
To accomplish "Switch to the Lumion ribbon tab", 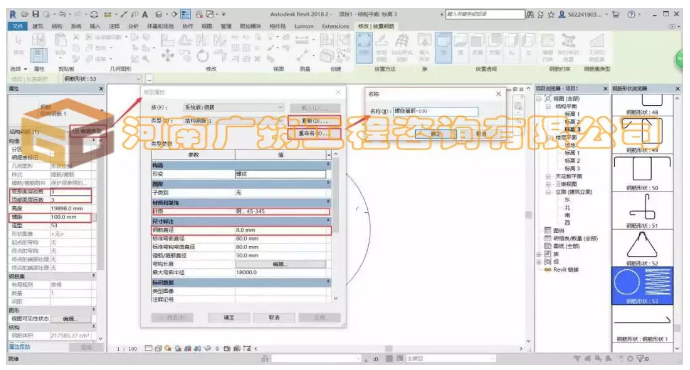I will point(304,26).
